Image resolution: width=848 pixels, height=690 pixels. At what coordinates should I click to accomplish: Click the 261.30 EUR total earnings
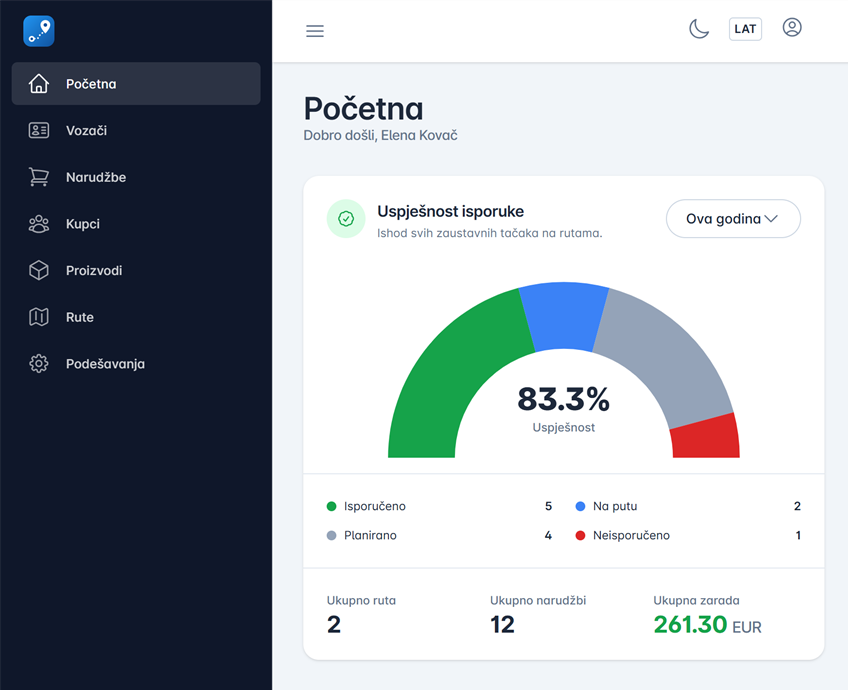707,625
